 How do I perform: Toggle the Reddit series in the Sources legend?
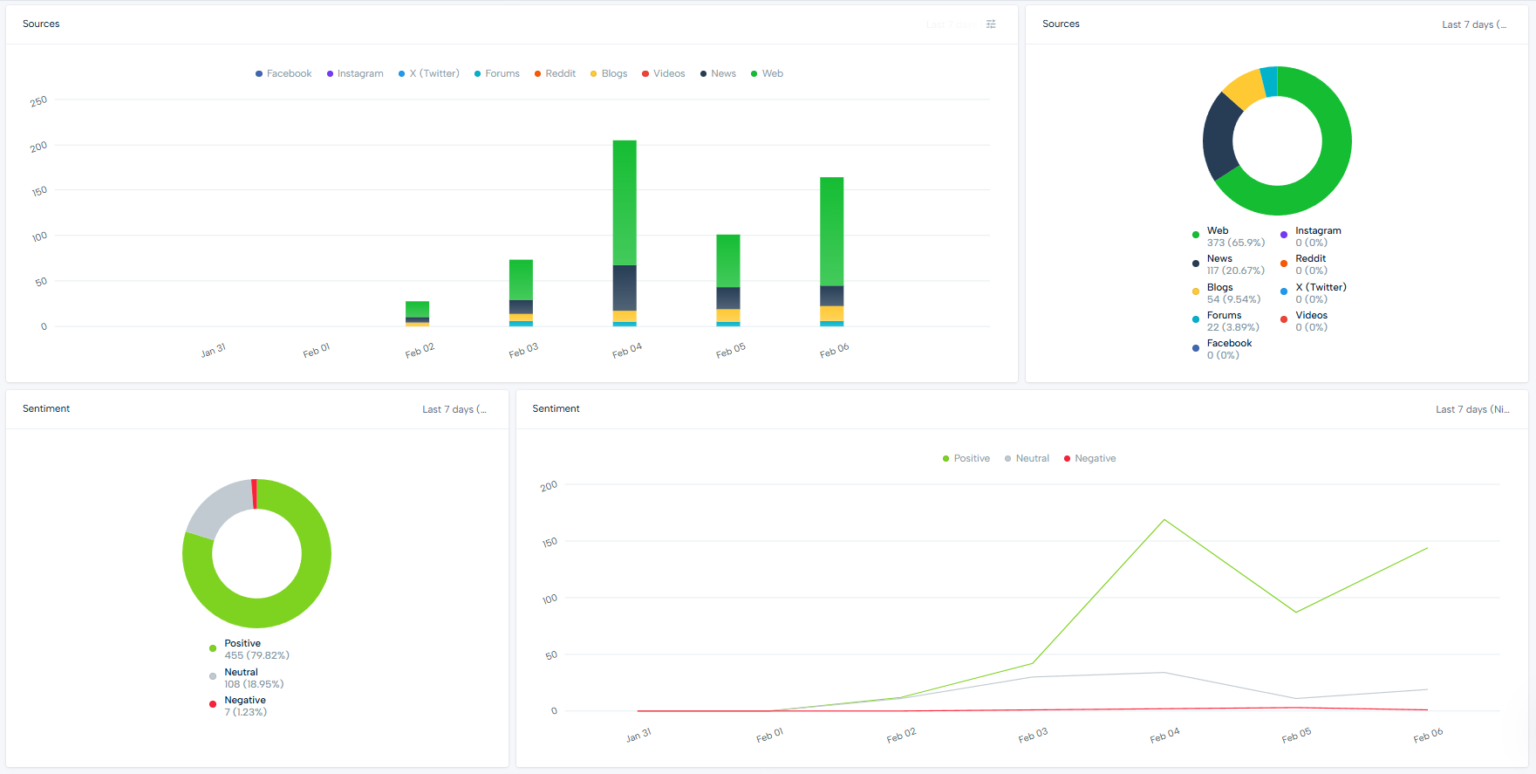pyautogui.click(x=539, y=73)
